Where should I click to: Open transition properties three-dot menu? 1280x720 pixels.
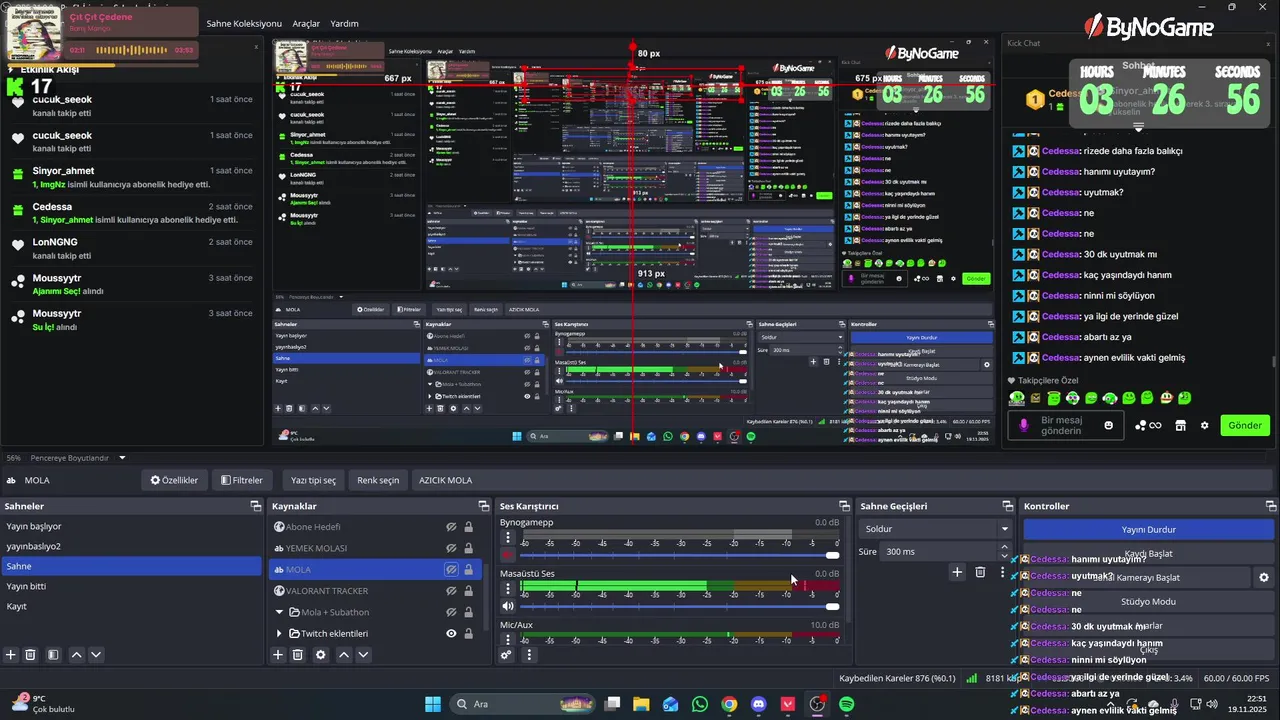click(1003, 572)
